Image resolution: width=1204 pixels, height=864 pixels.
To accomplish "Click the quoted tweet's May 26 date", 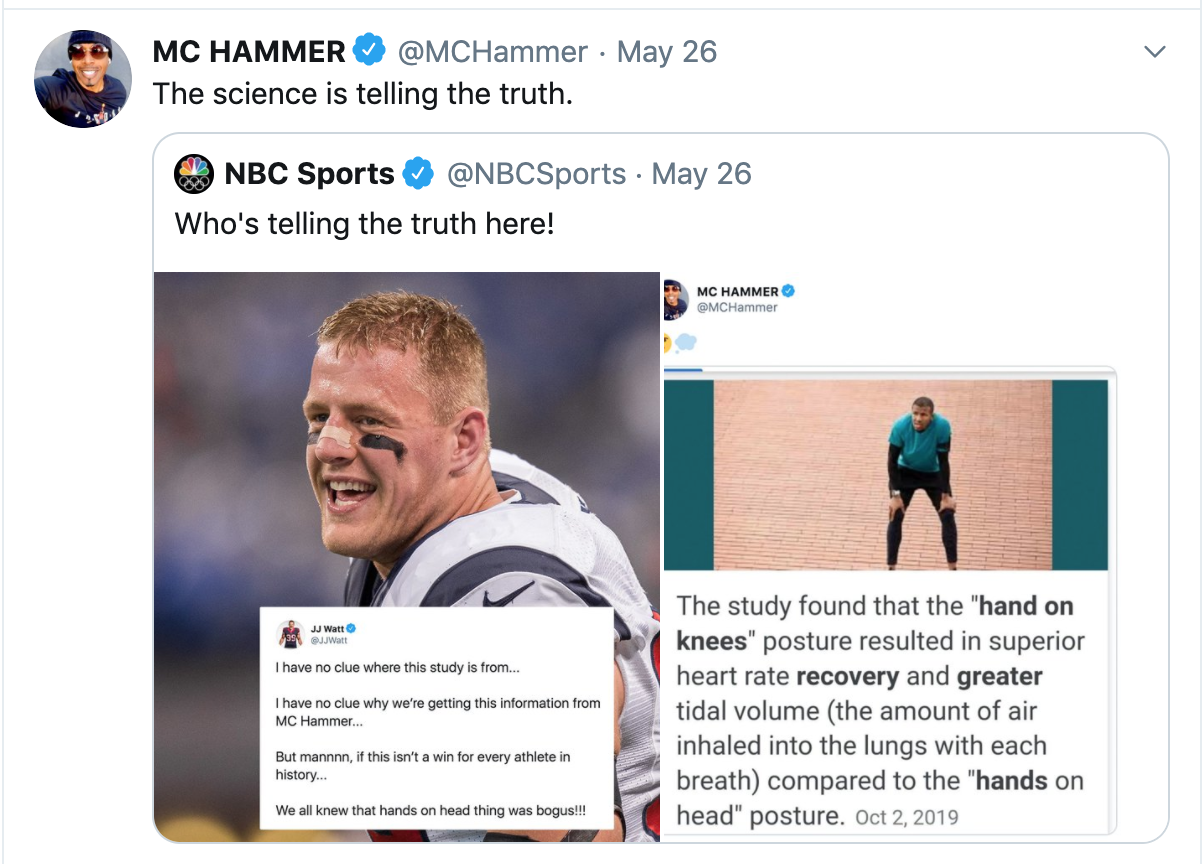I will [x=701, y=174].
